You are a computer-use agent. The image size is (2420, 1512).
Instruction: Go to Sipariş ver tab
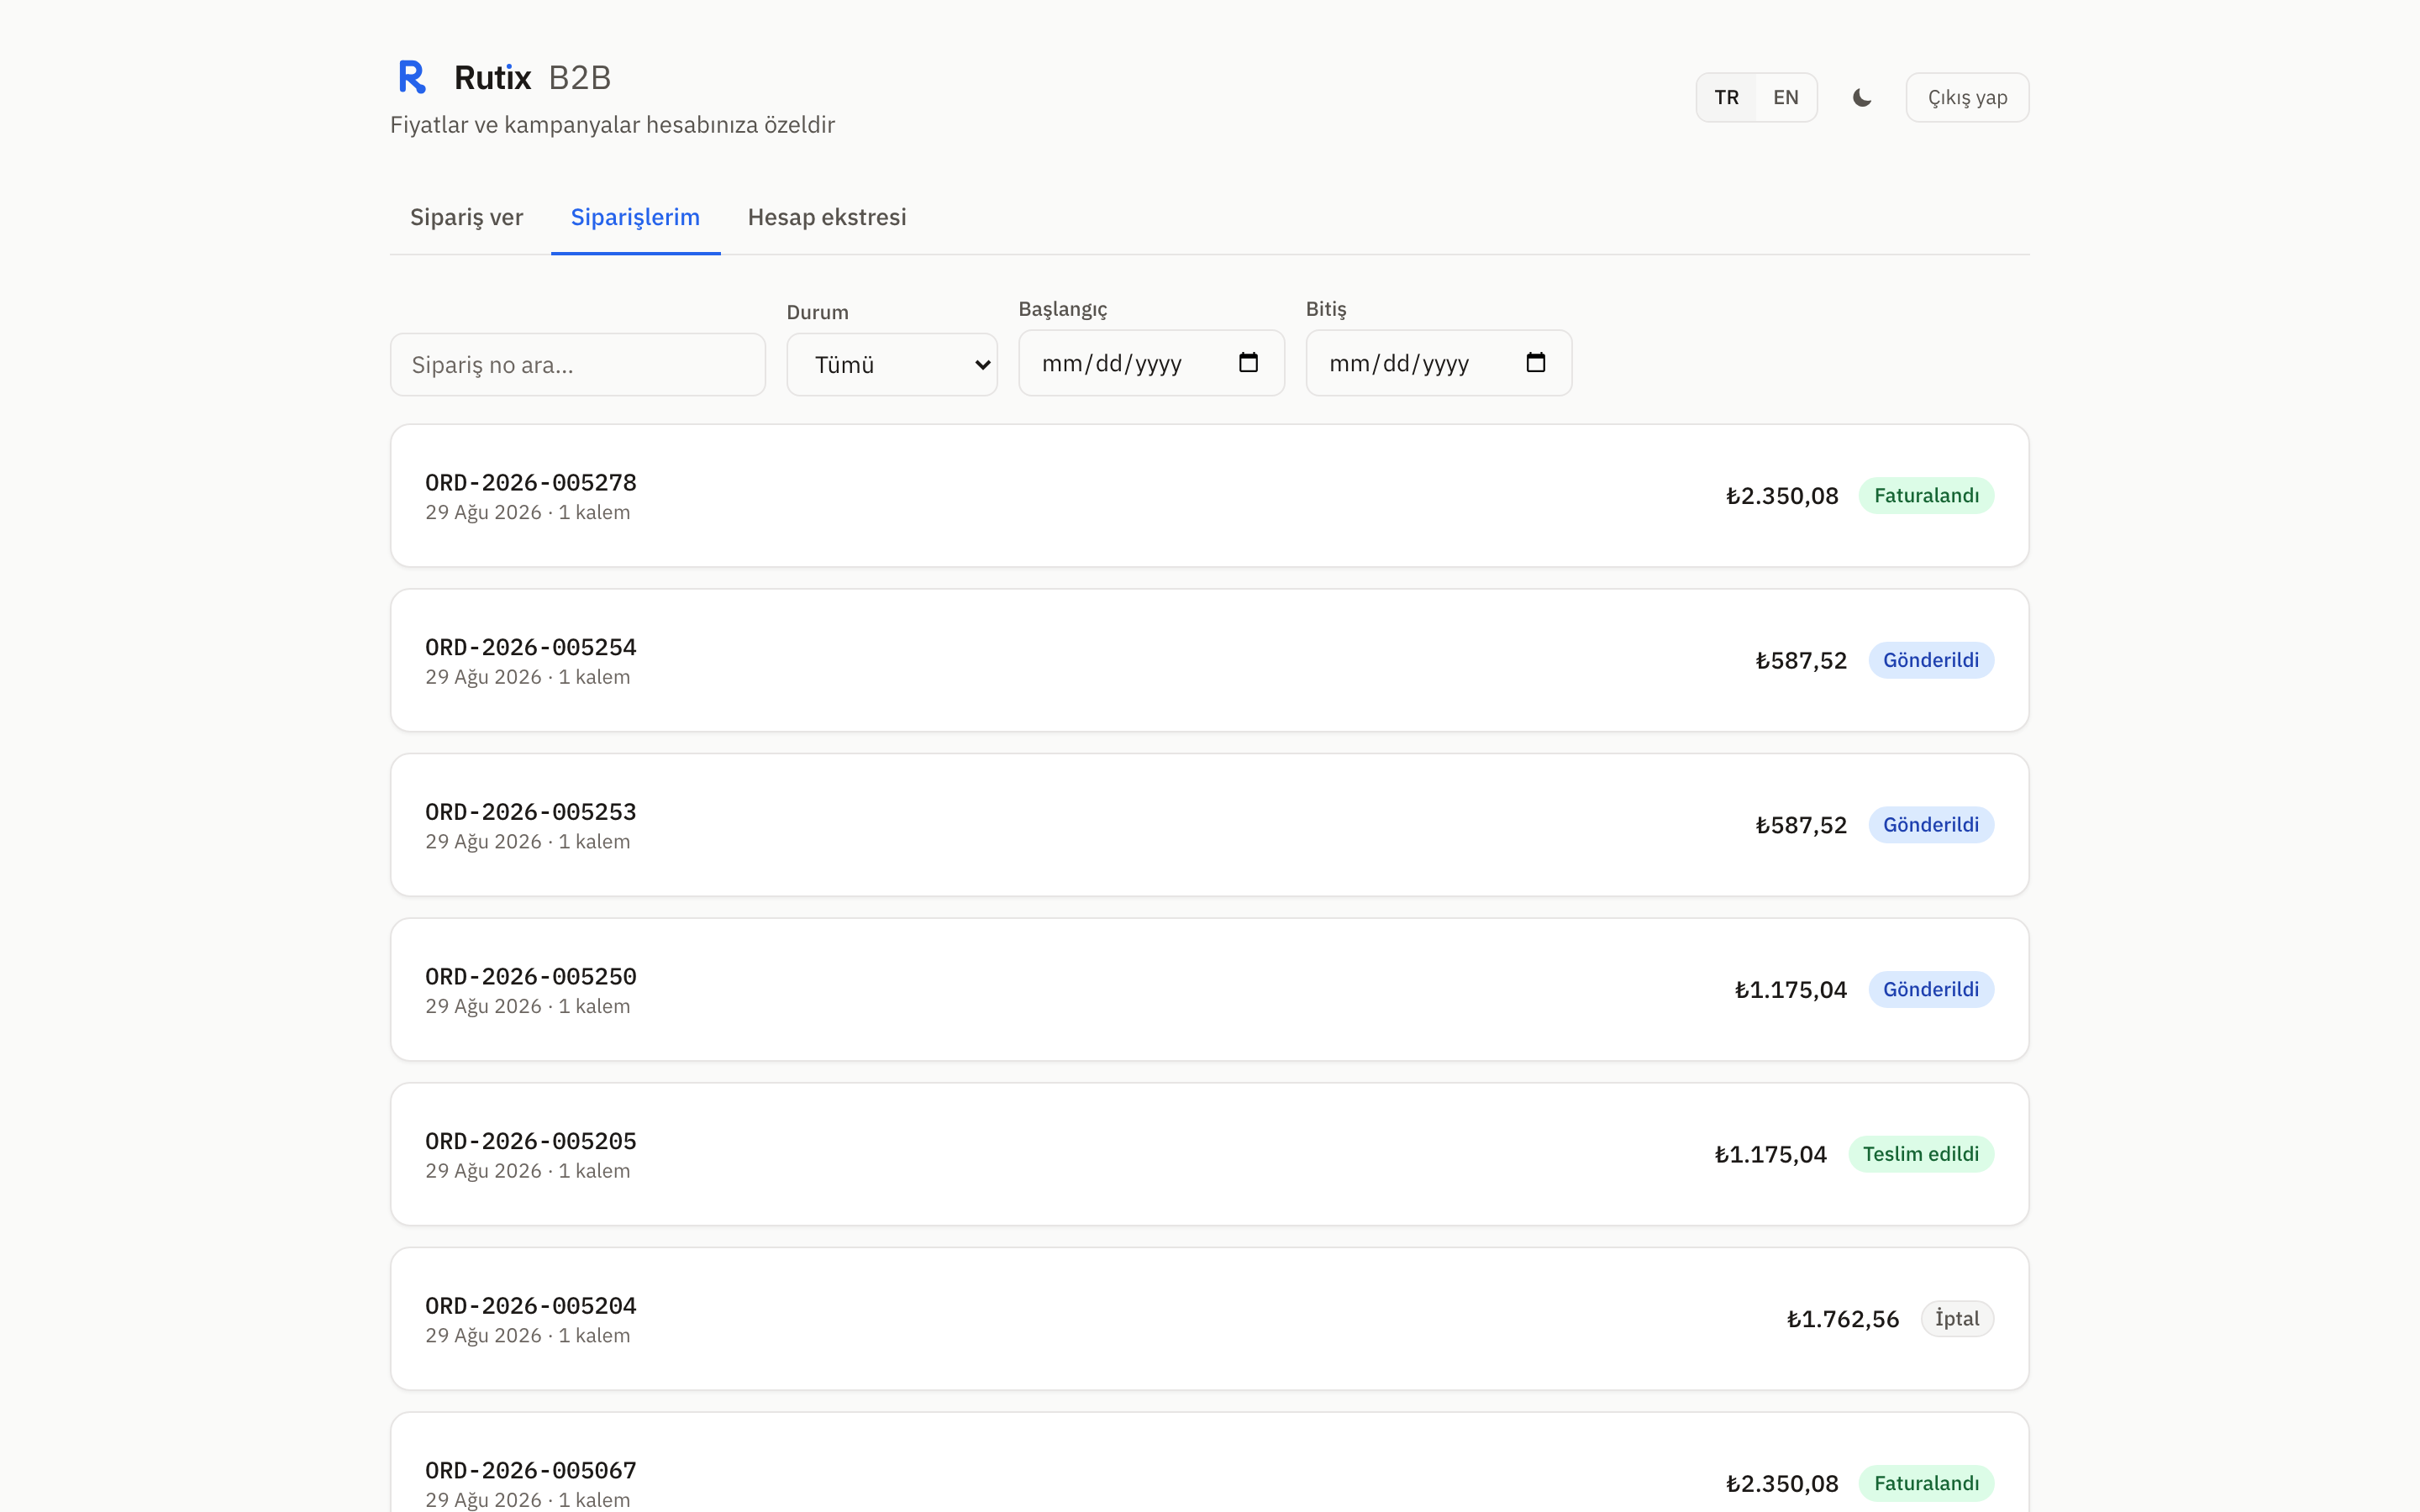[466, 217]
